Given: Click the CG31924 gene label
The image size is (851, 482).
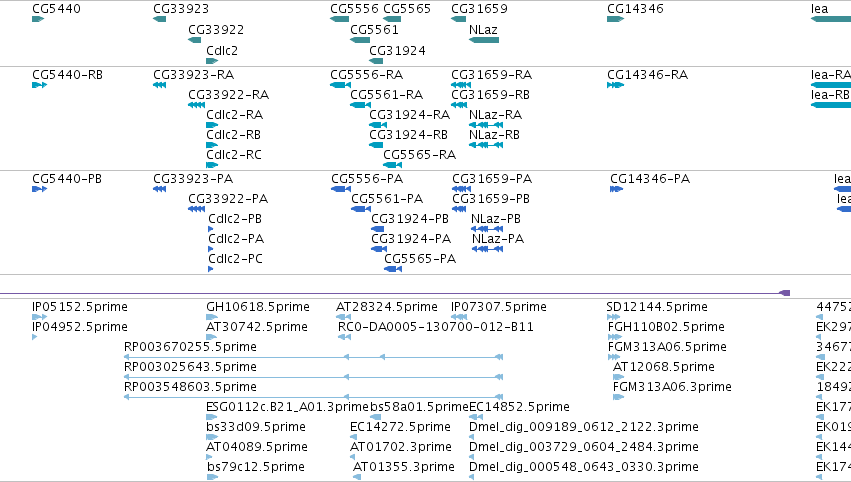Looking at the screenshot, I should coord(397,51).
